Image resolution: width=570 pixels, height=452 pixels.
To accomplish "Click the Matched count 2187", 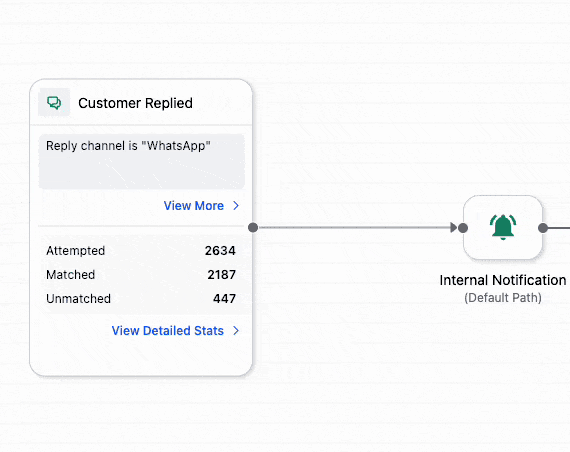I will click(222, 275).
